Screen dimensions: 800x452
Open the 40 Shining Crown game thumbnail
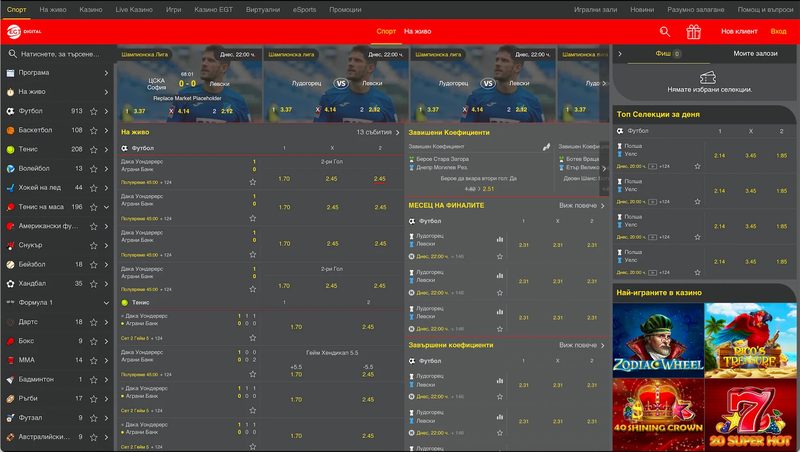click(658, 415)
